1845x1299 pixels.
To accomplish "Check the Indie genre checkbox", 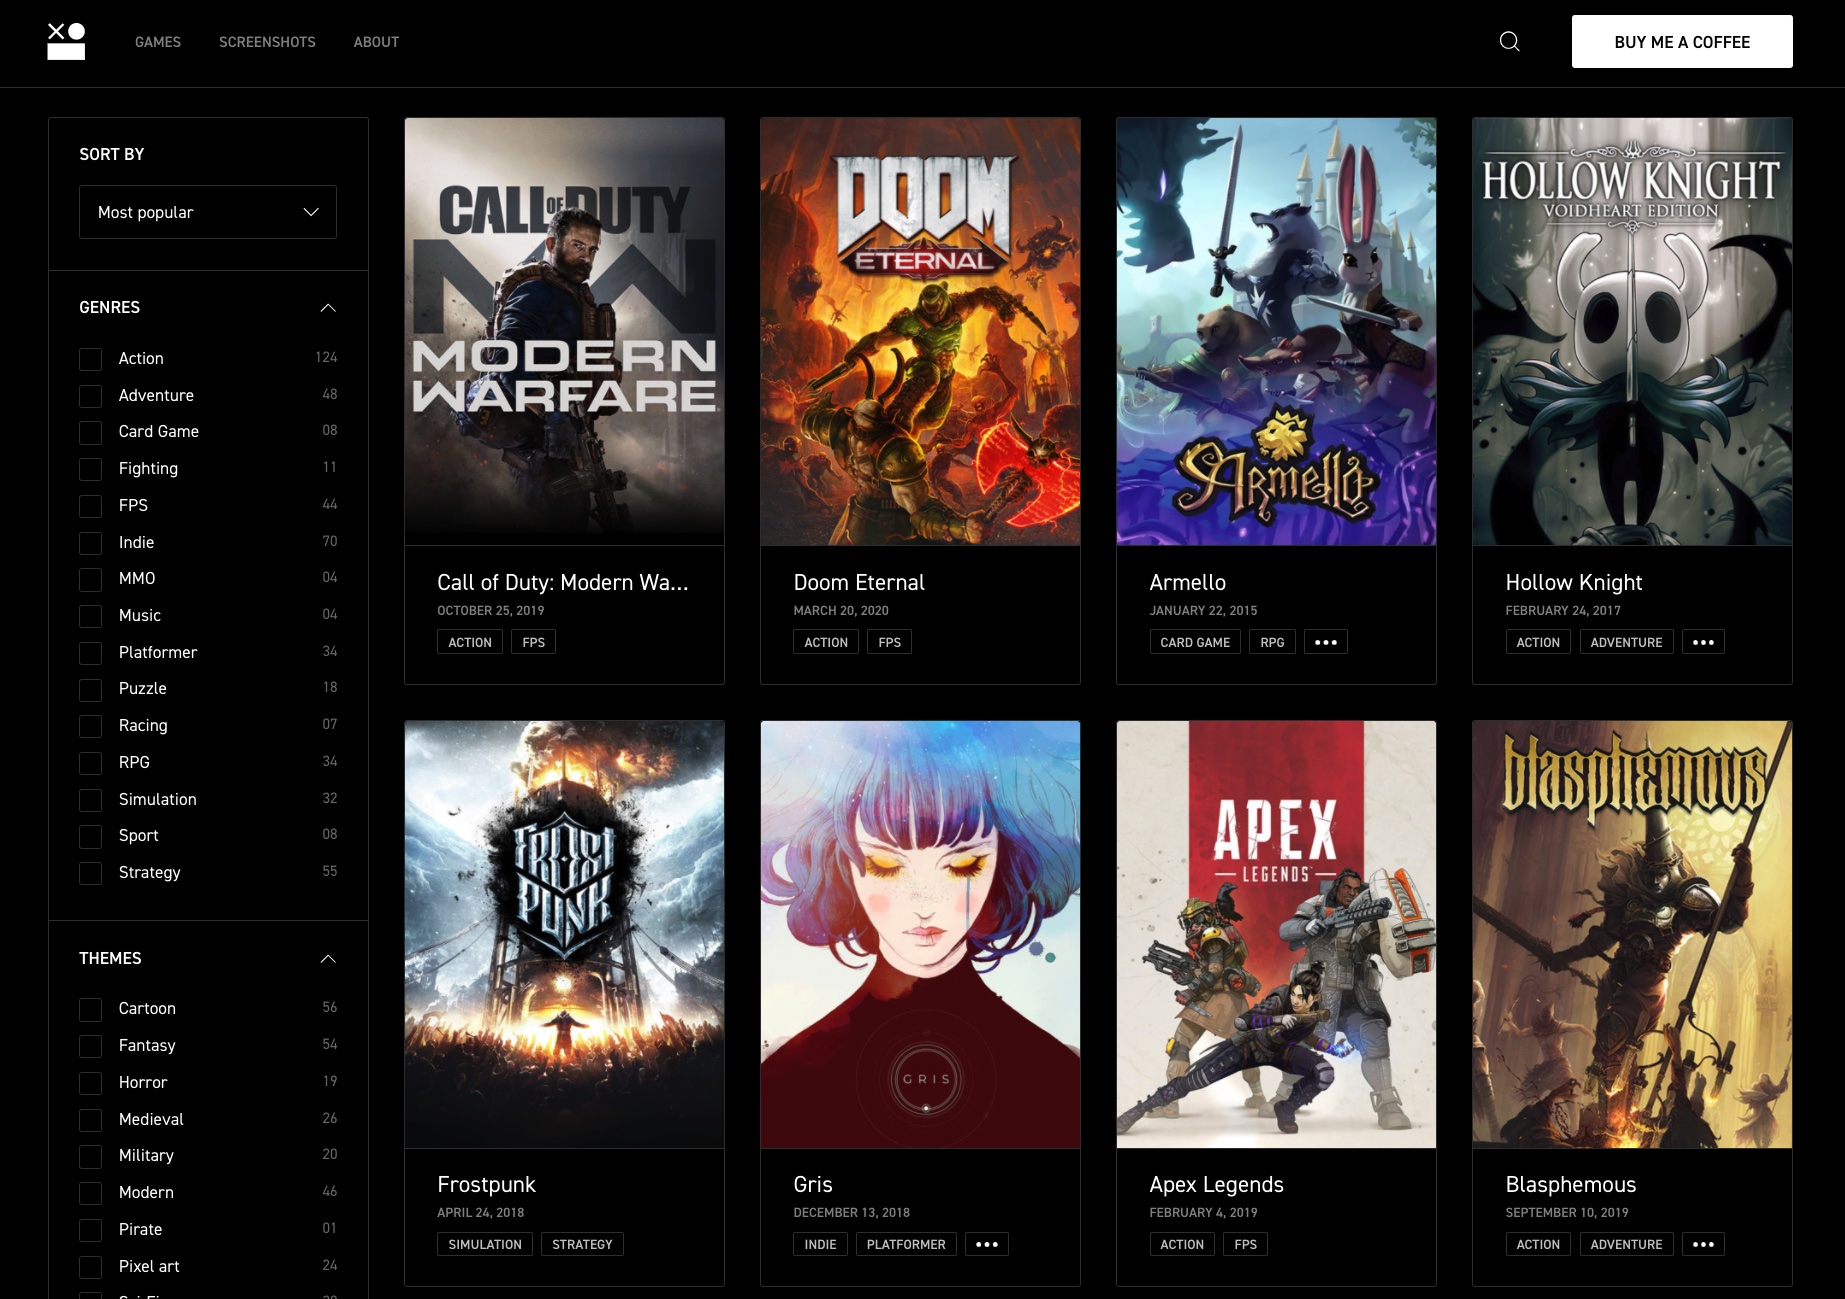I will pyautogui.click(x=91, y=543).
